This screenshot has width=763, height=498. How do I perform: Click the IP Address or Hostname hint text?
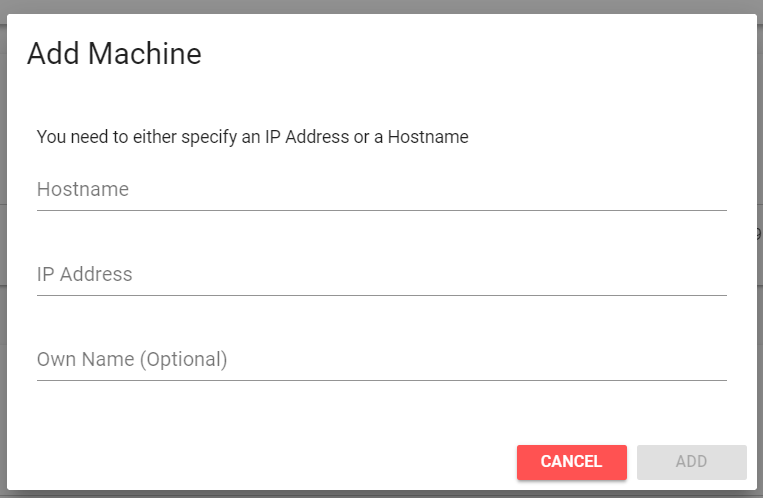click(x=252, y=137)
